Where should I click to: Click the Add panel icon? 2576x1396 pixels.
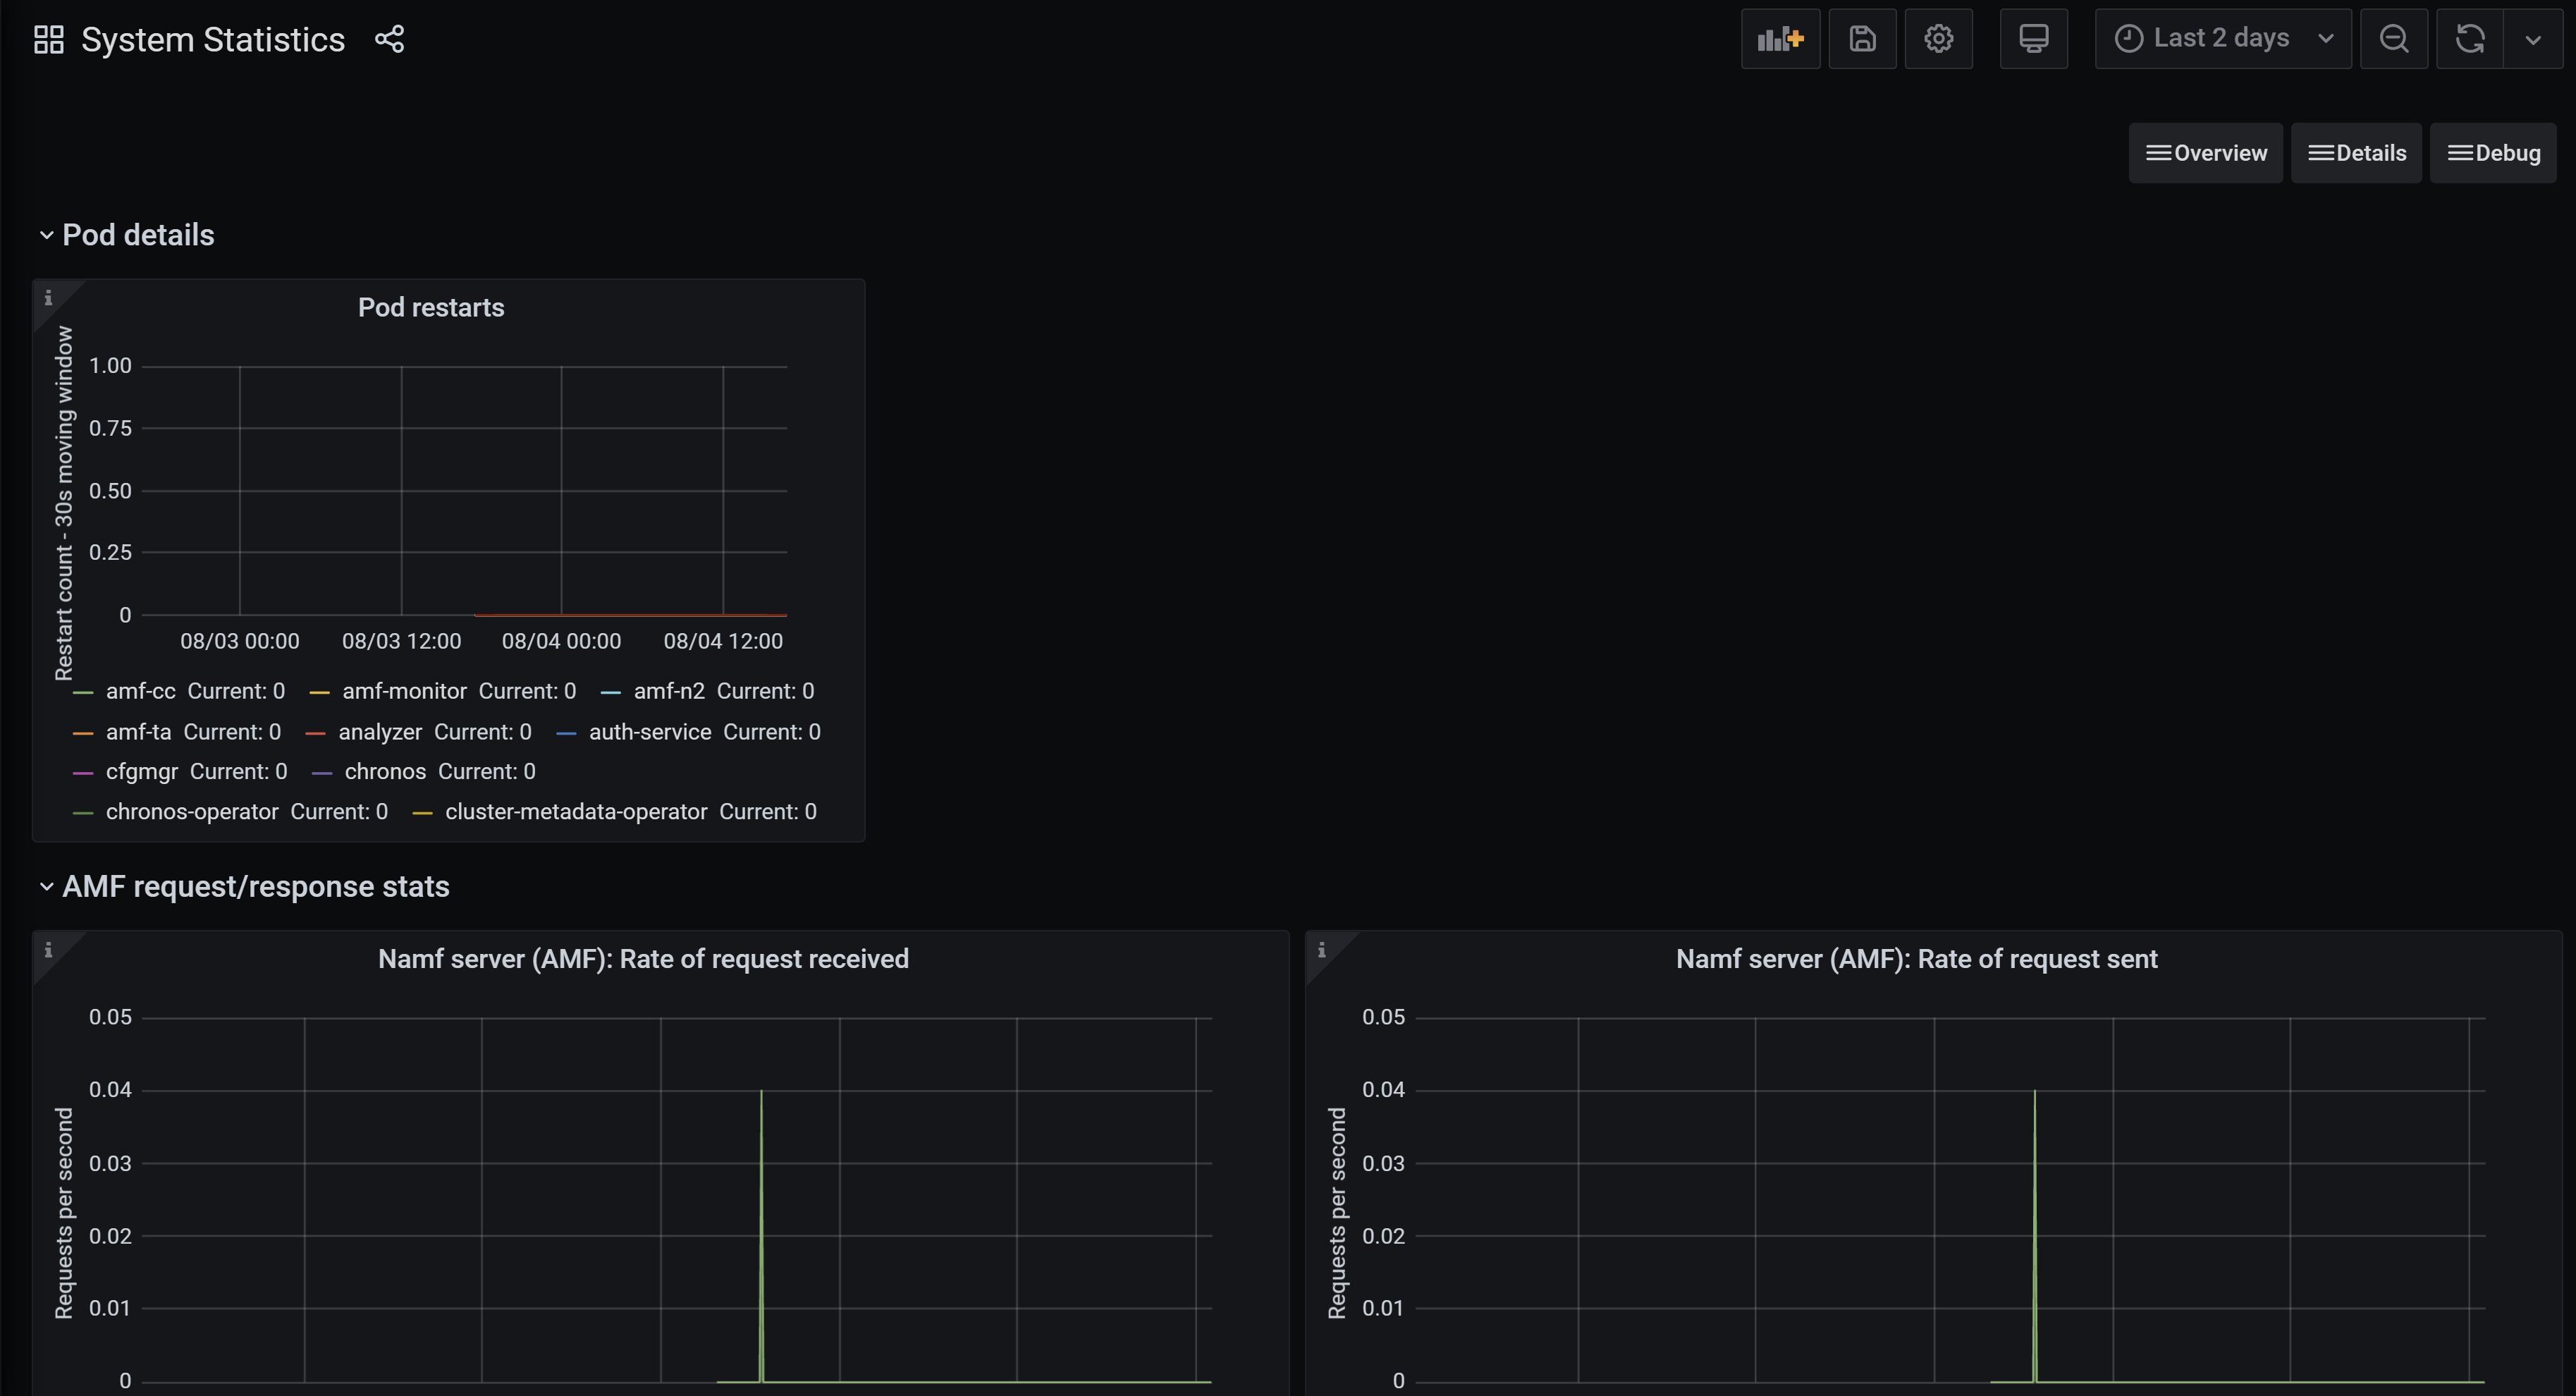1780,39
